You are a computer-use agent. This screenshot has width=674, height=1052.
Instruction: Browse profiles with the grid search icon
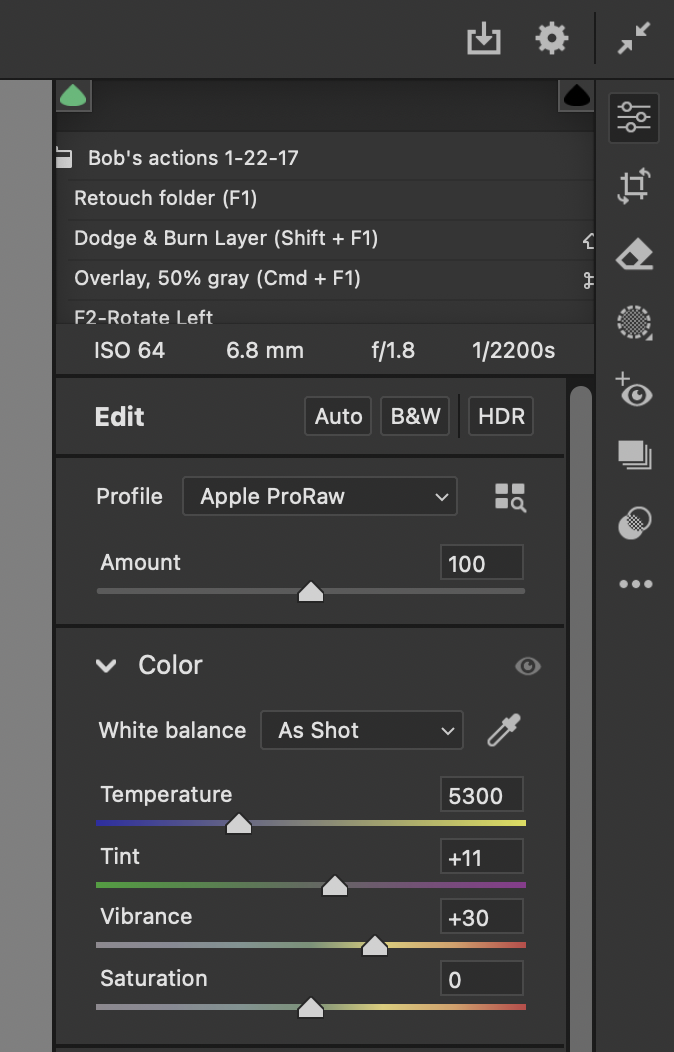click(510, 497)
